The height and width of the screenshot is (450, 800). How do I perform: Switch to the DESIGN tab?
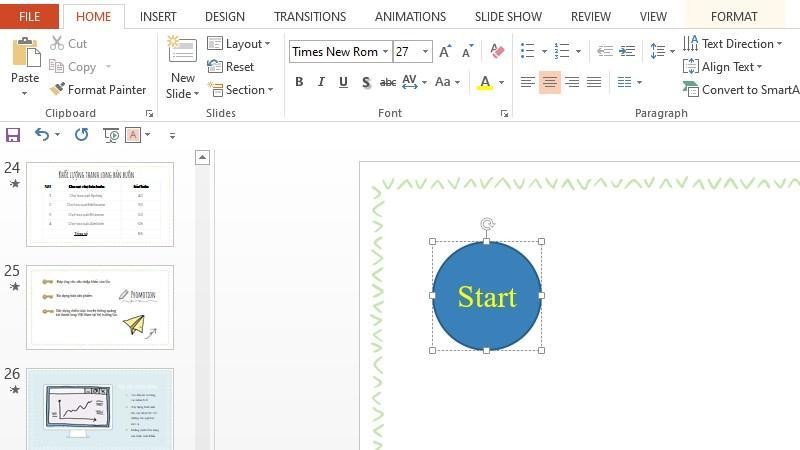[224, 16]
